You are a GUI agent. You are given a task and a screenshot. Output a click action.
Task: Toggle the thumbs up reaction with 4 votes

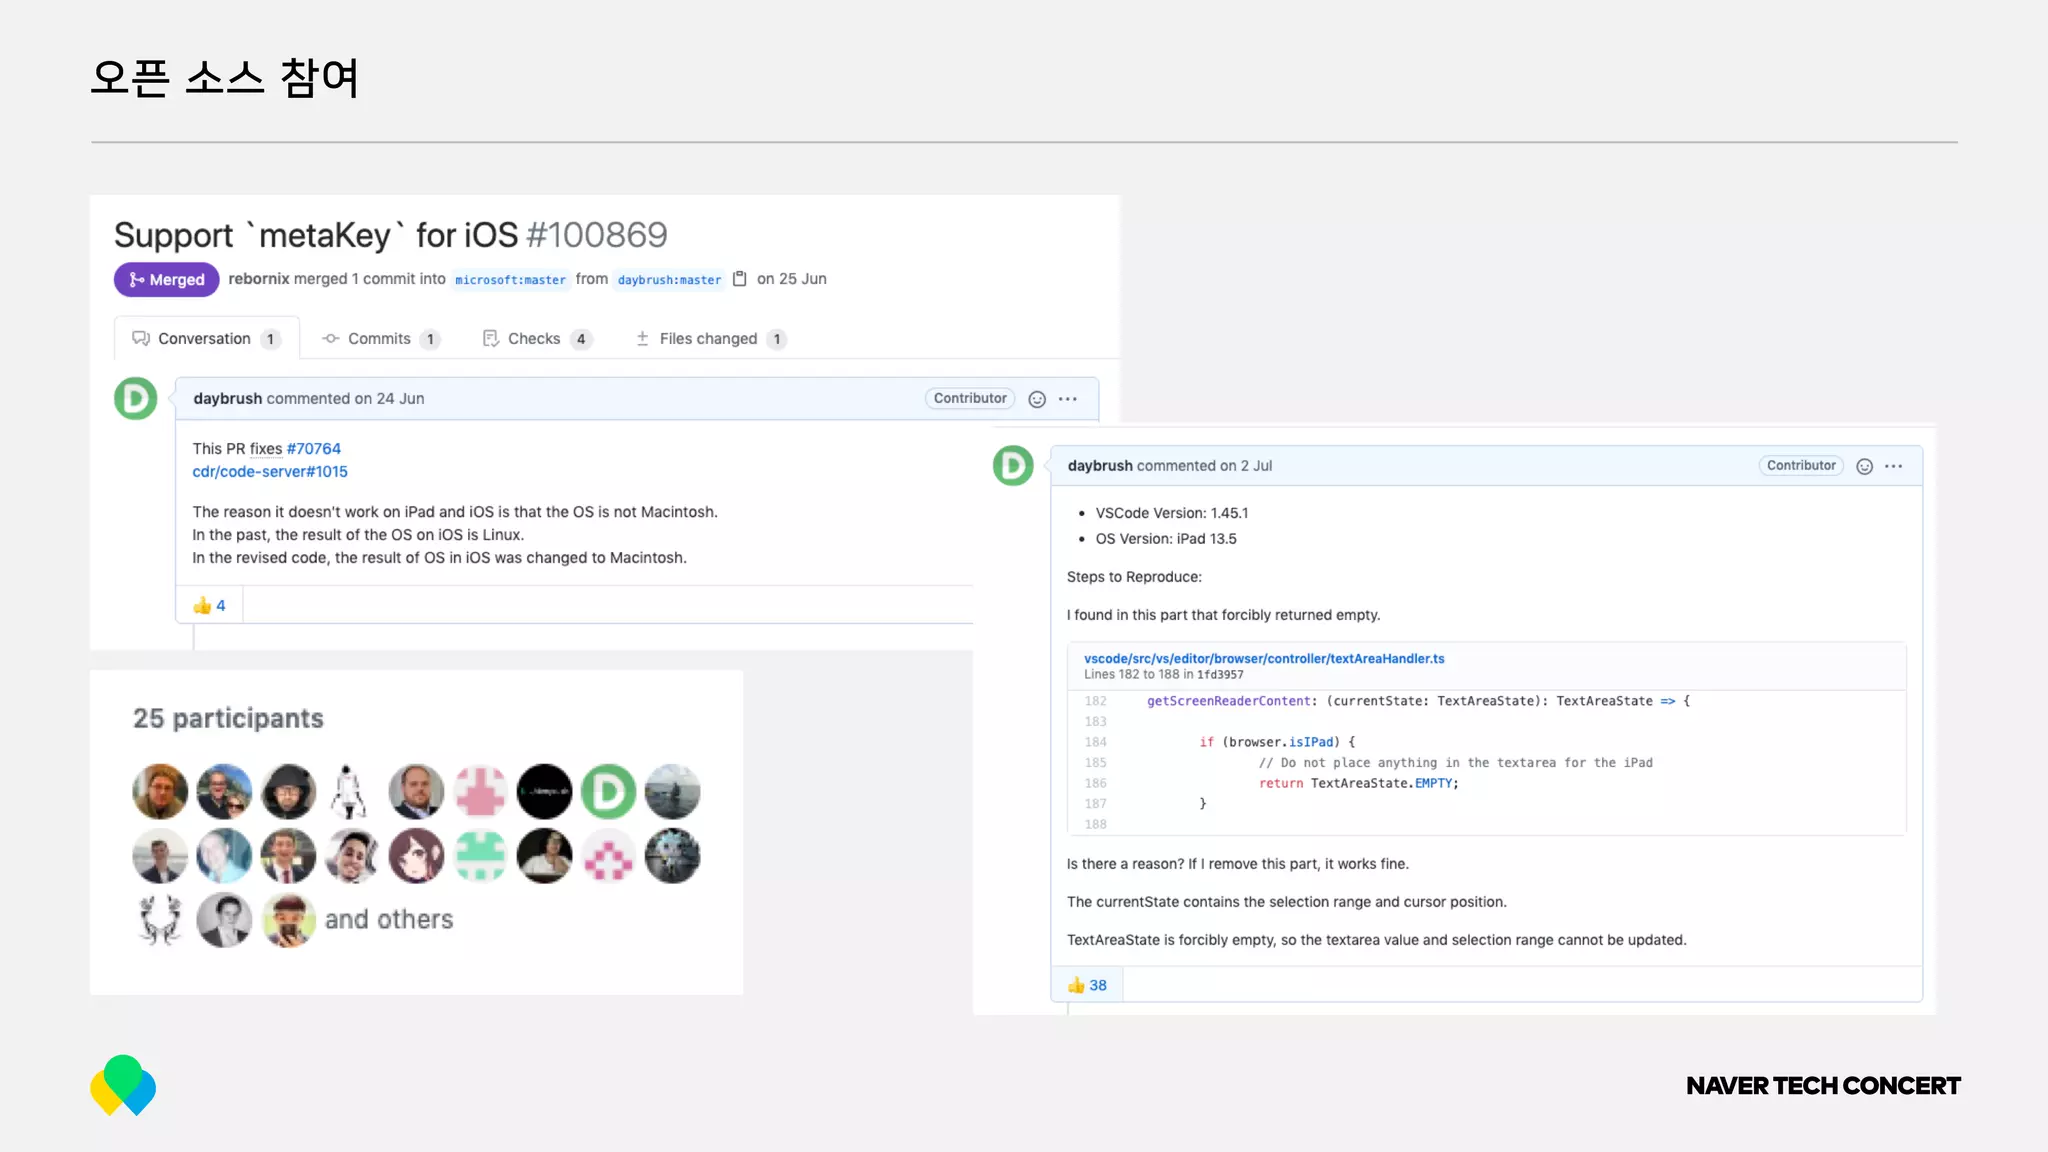point(209,606)
